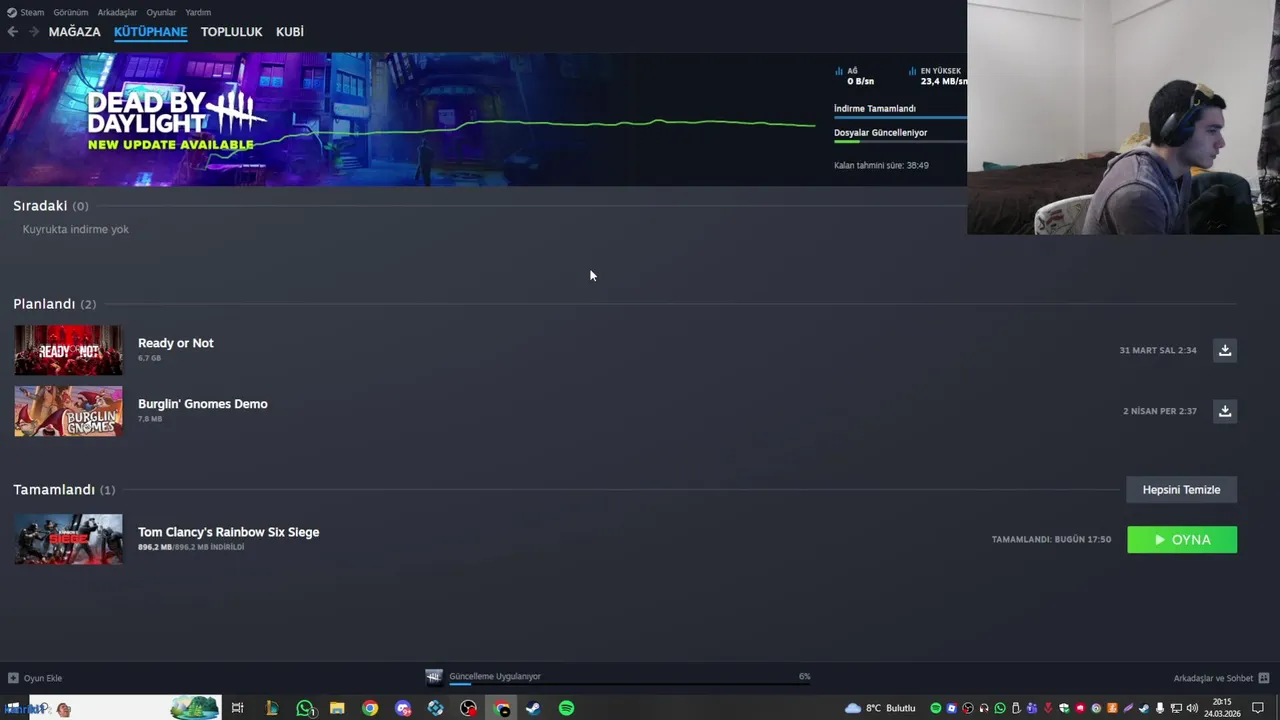Click OYNA for Rainbow Six Siege
The height and width of the screenshot is (720, 1280).
click(1182, 539)
